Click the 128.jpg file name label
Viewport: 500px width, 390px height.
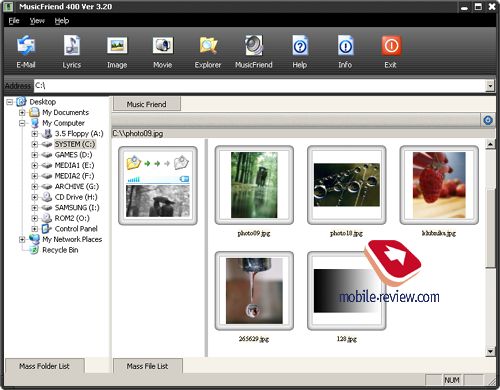click(346, 339)
